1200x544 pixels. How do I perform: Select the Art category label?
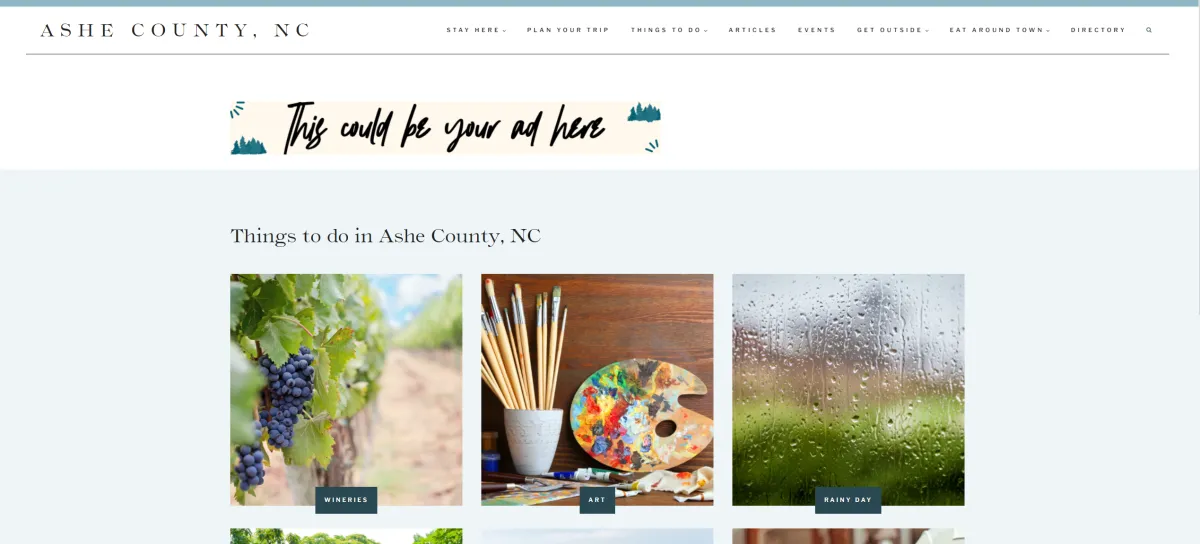[597, 500]
